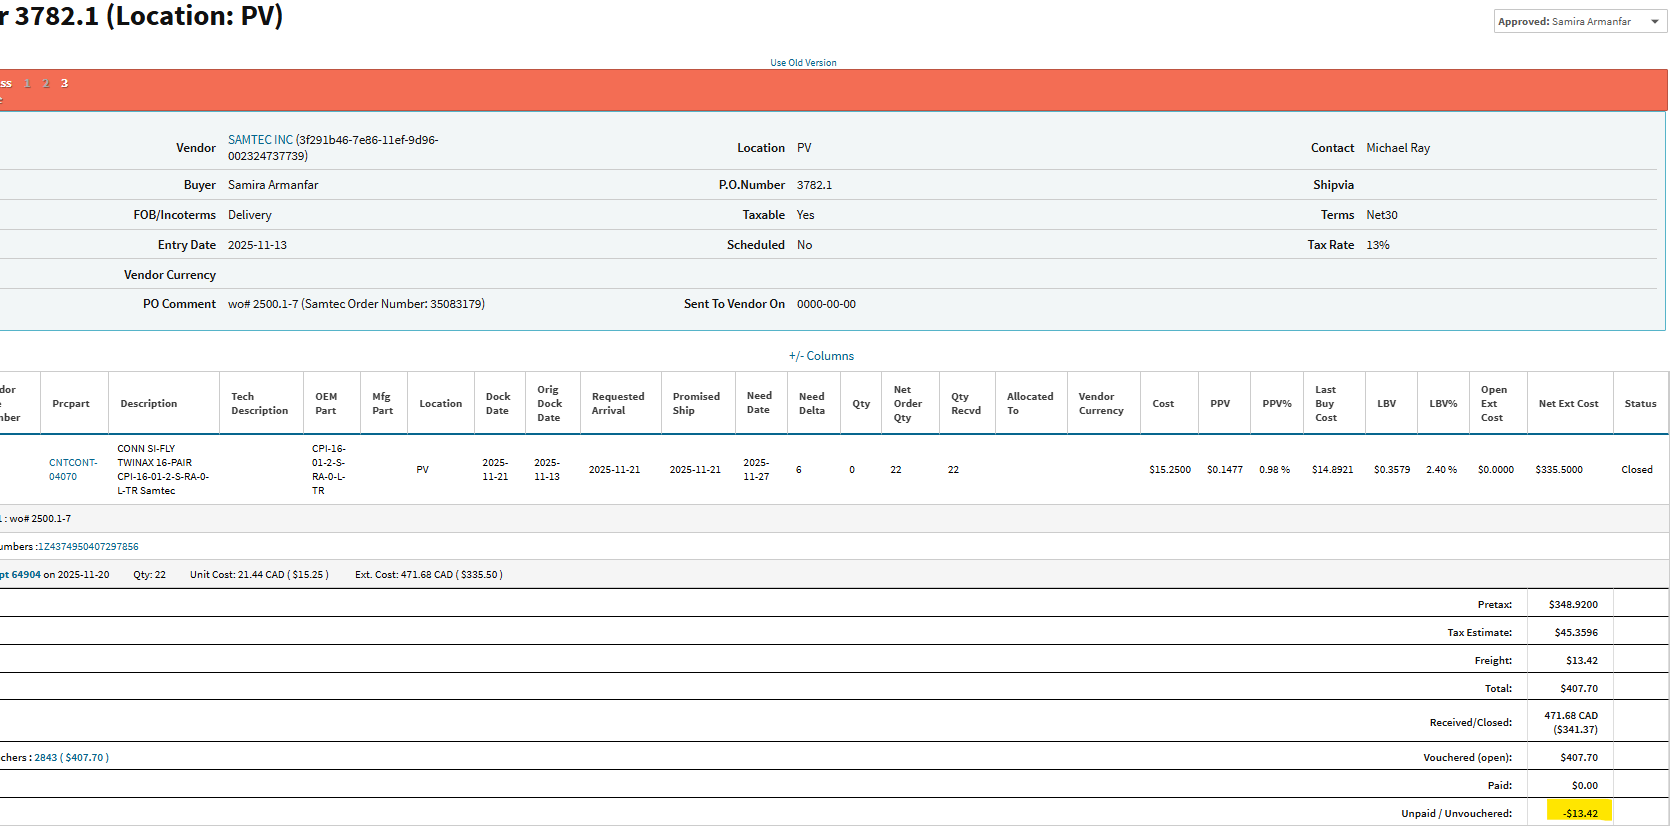The width and height of the screenshot is (1675, 832).
Task: Open part CNTCONT-04070 link
Action: click(x=73, y=470)
